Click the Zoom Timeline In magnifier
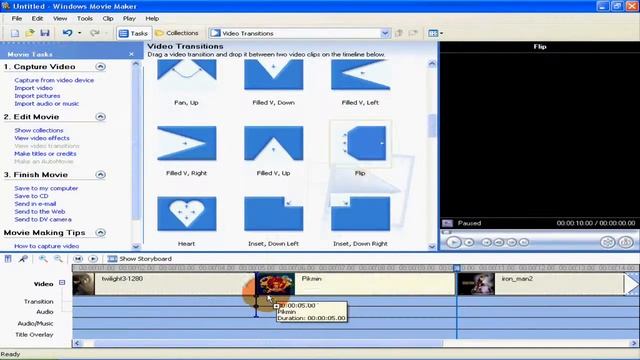 43,259
